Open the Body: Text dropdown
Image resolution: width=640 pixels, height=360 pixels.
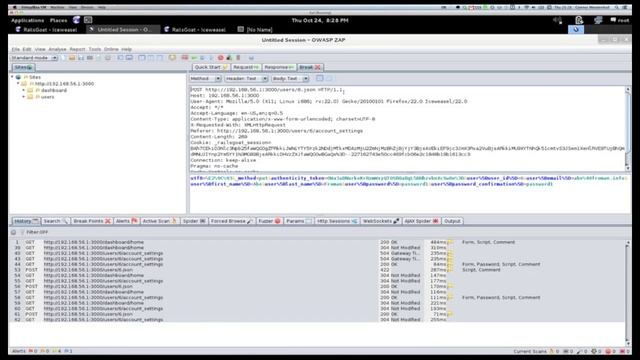(x=290, y=78)
